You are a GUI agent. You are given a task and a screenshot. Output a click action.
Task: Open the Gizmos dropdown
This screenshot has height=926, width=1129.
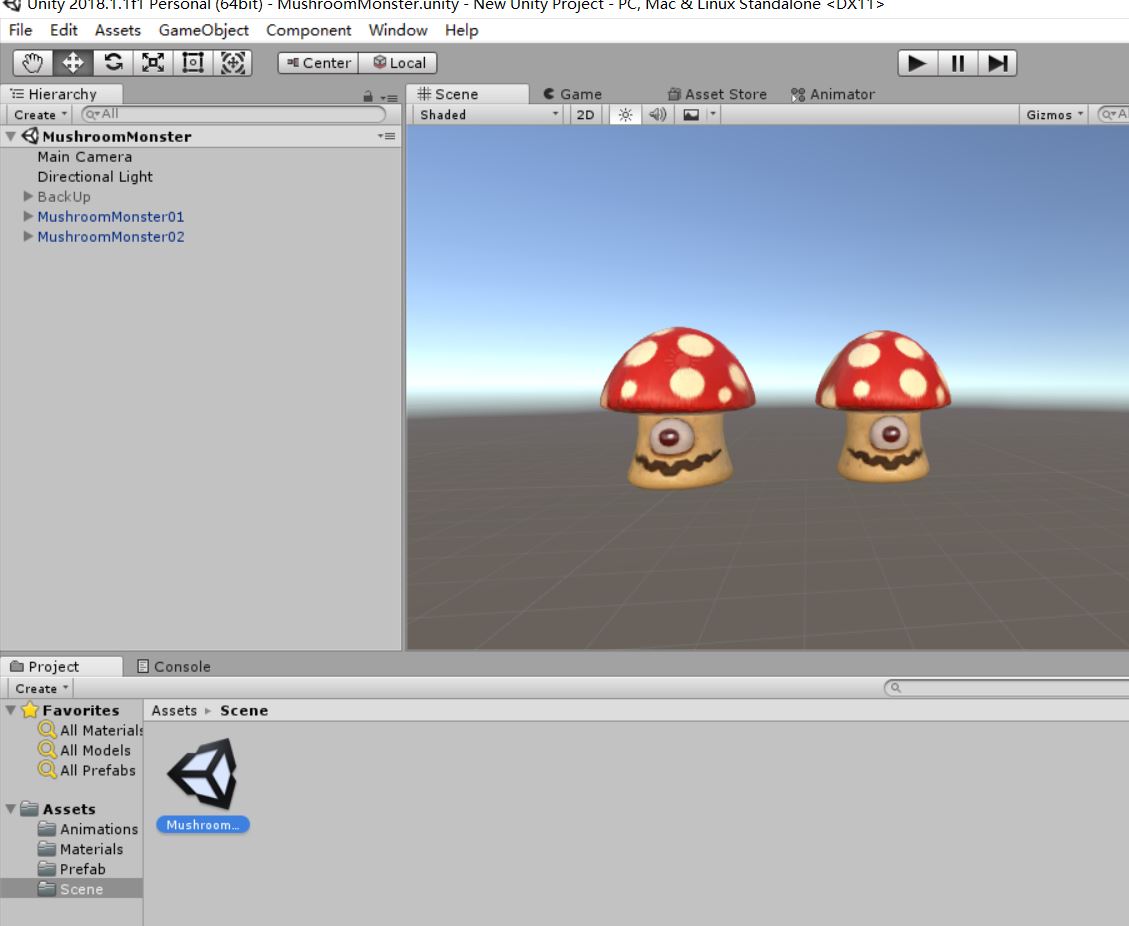(1051, 114)
